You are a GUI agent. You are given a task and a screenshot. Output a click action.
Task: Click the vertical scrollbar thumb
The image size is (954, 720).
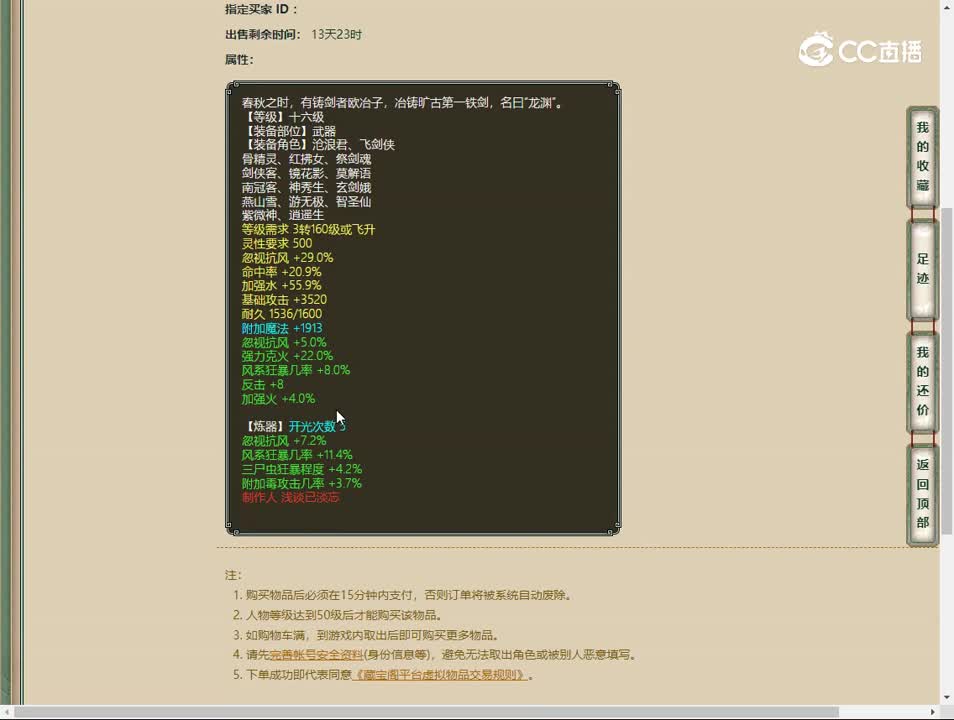coord(947,371)
